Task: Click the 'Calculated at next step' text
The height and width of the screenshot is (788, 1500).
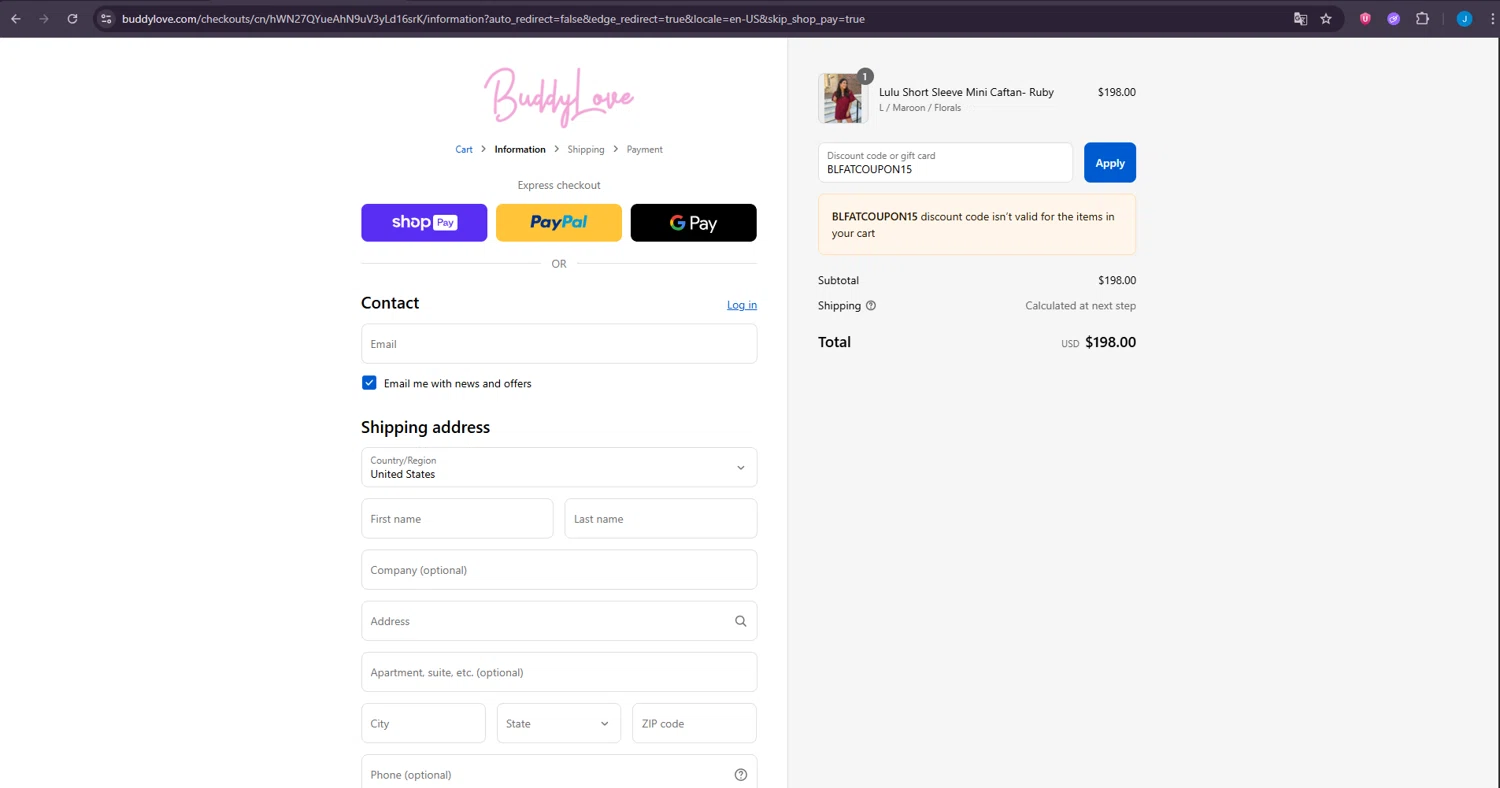Action: click(1080, 306)
